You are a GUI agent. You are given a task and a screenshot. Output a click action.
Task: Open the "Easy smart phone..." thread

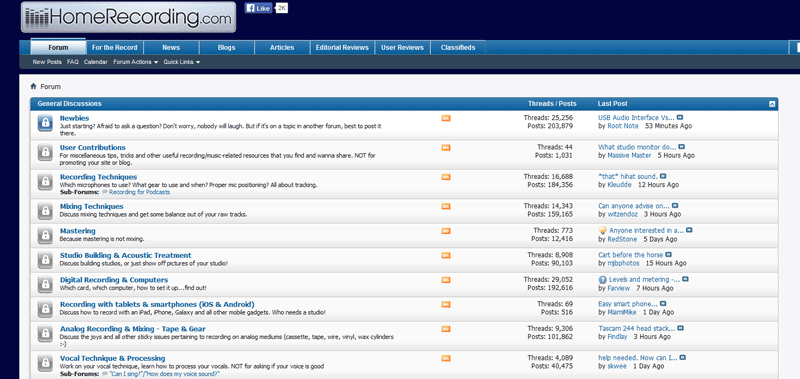pos(628,304)
